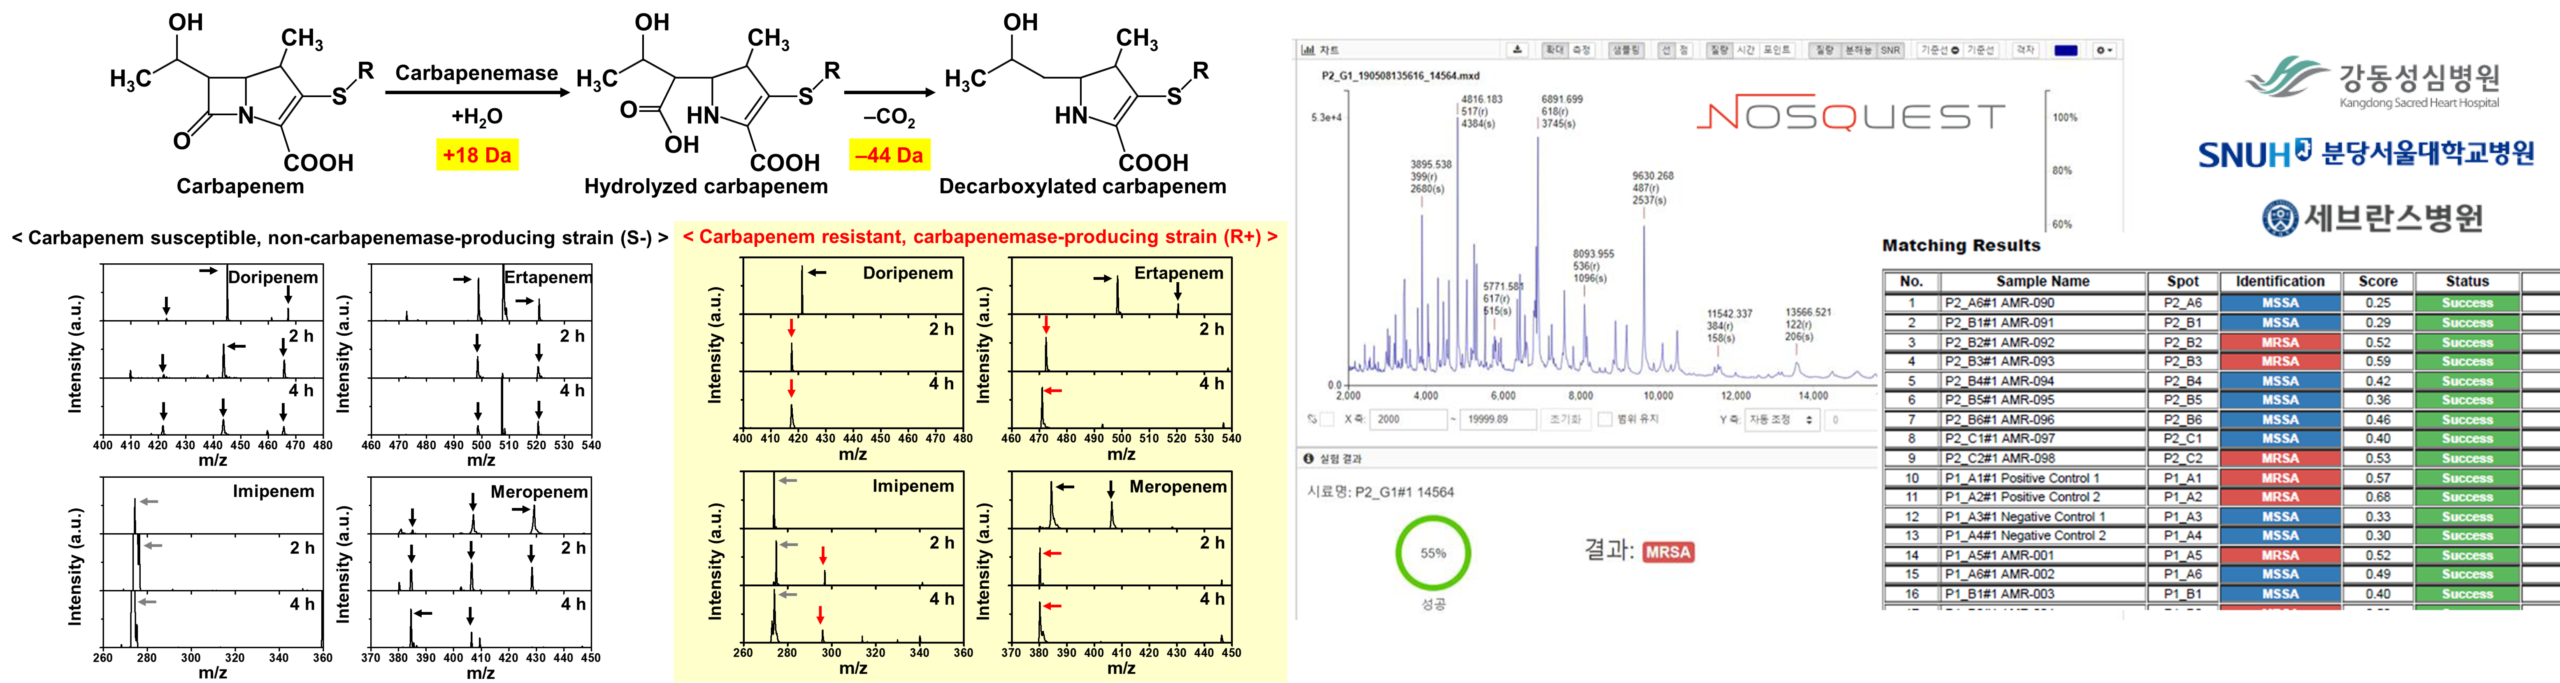Viewport: 2560px width, 683px height.
Task: Open the Y축 자동 조정 dropdown
Action: pos(1781,420)
